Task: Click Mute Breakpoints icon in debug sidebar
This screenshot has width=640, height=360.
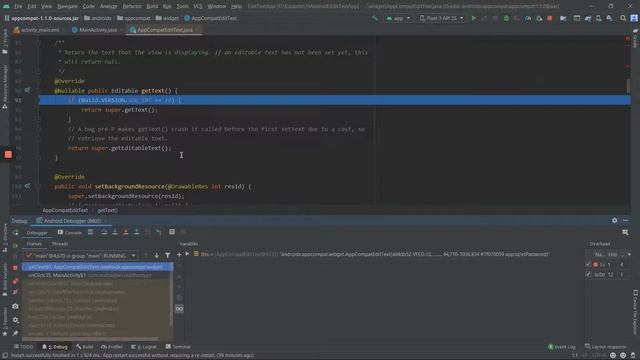Action: click(x=16, y=292)
